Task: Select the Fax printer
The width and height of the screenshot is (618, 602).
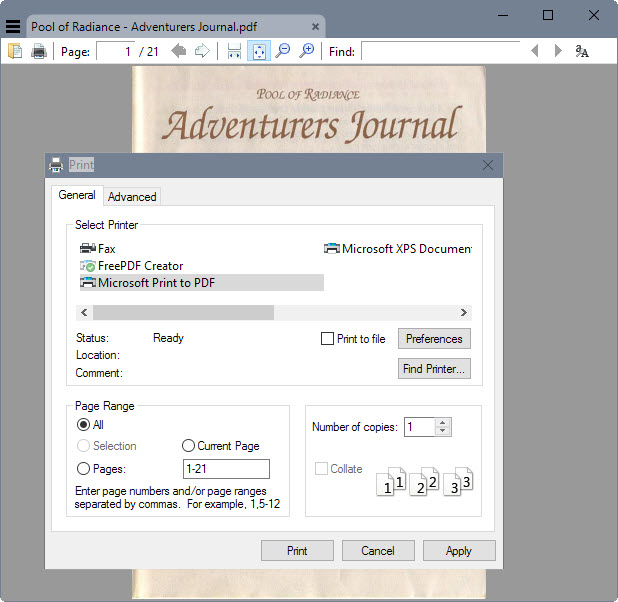Action: [x=97, y=249]
